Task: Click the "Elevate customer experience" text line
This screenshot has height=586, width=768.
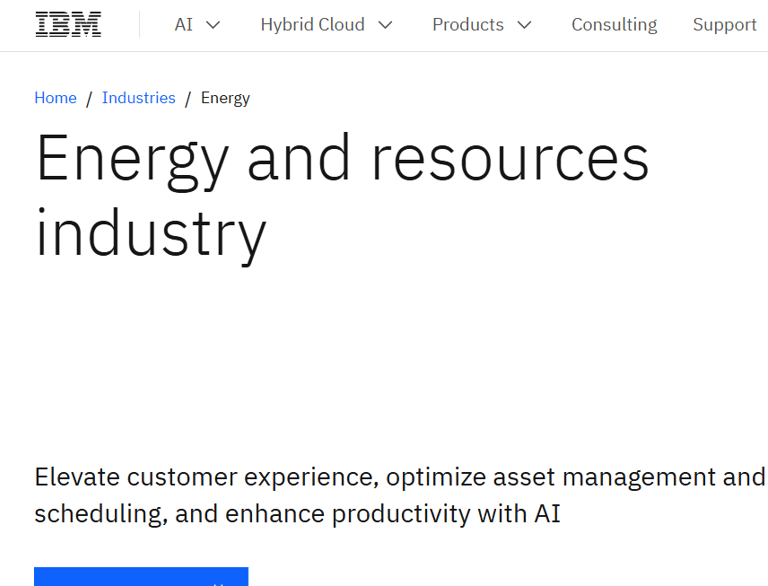Action: click(399, 477)
